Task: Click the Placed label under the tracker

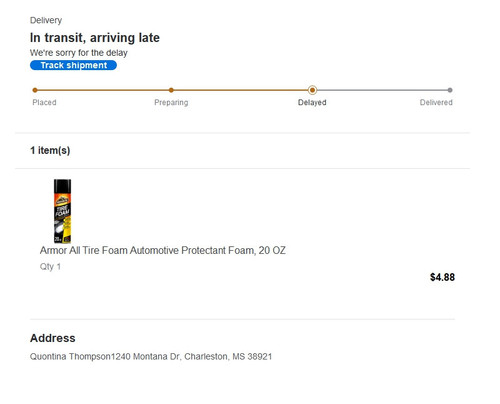Action: point(44,102)
